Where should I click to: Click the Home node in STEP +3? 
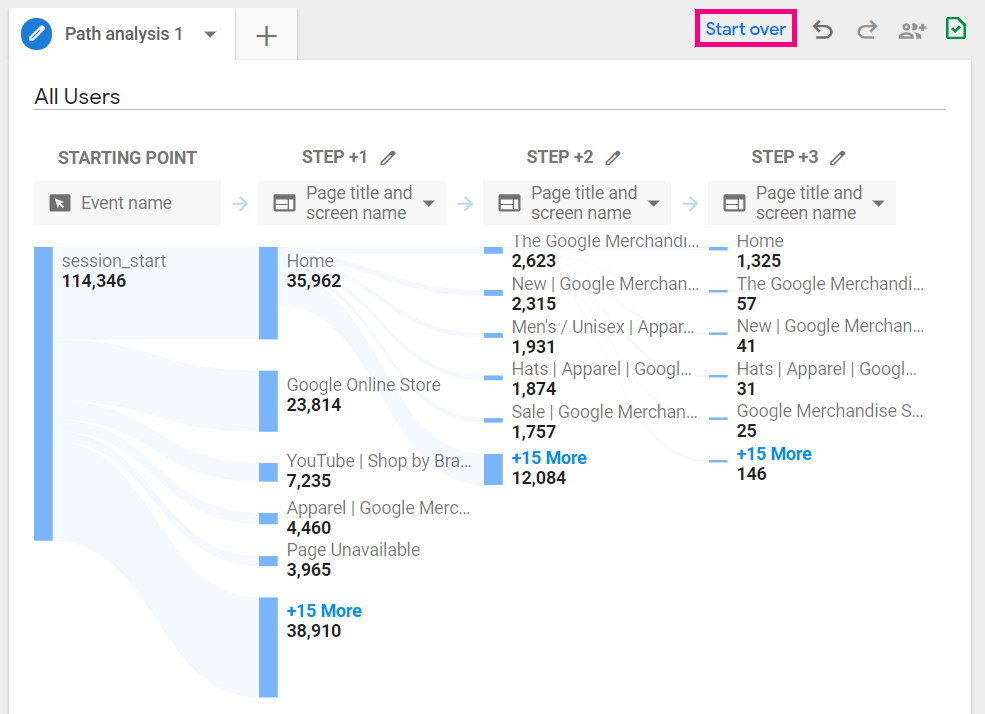click(x=760, y=241)
